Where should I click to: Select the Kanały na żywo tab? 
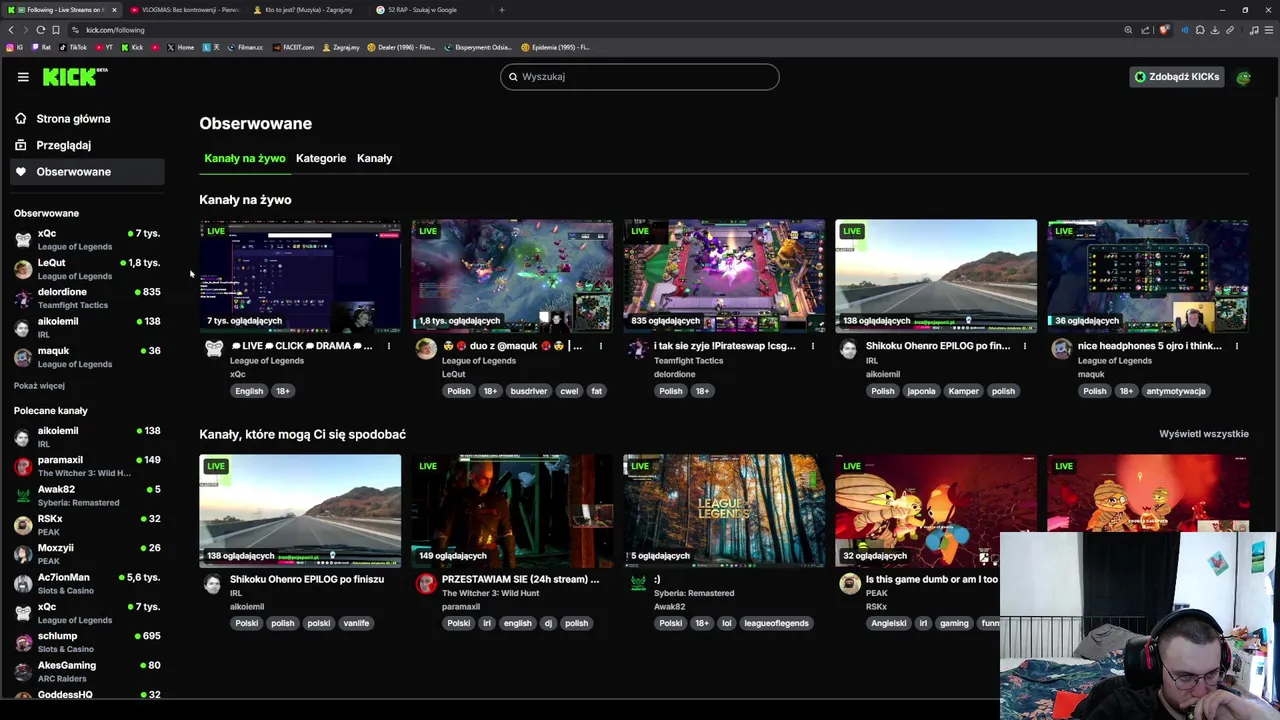pos(245,158)
